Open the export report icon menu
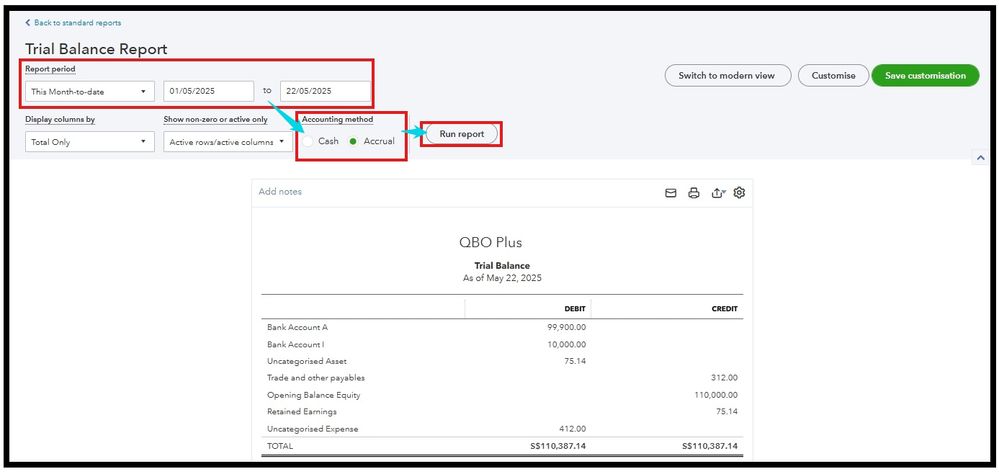The width and height of the screenshot is (999, 472). click(718, 193)
